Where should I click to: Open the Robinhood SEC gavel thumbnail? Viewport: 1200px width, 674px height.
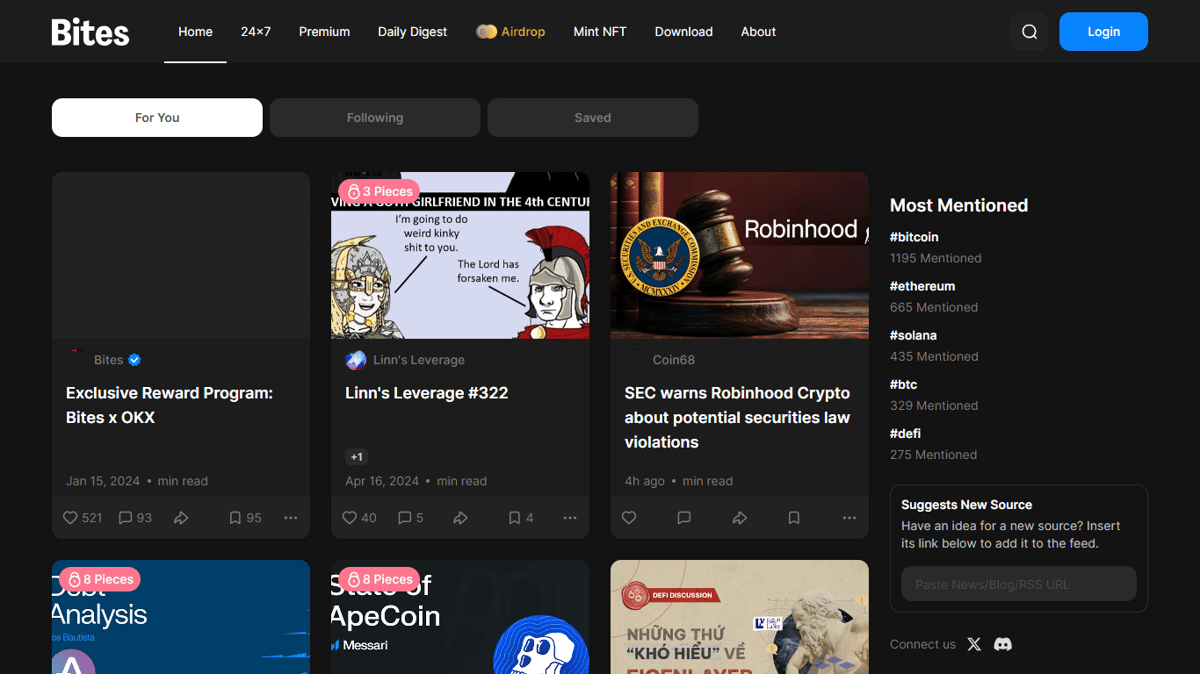pos(740,256)
